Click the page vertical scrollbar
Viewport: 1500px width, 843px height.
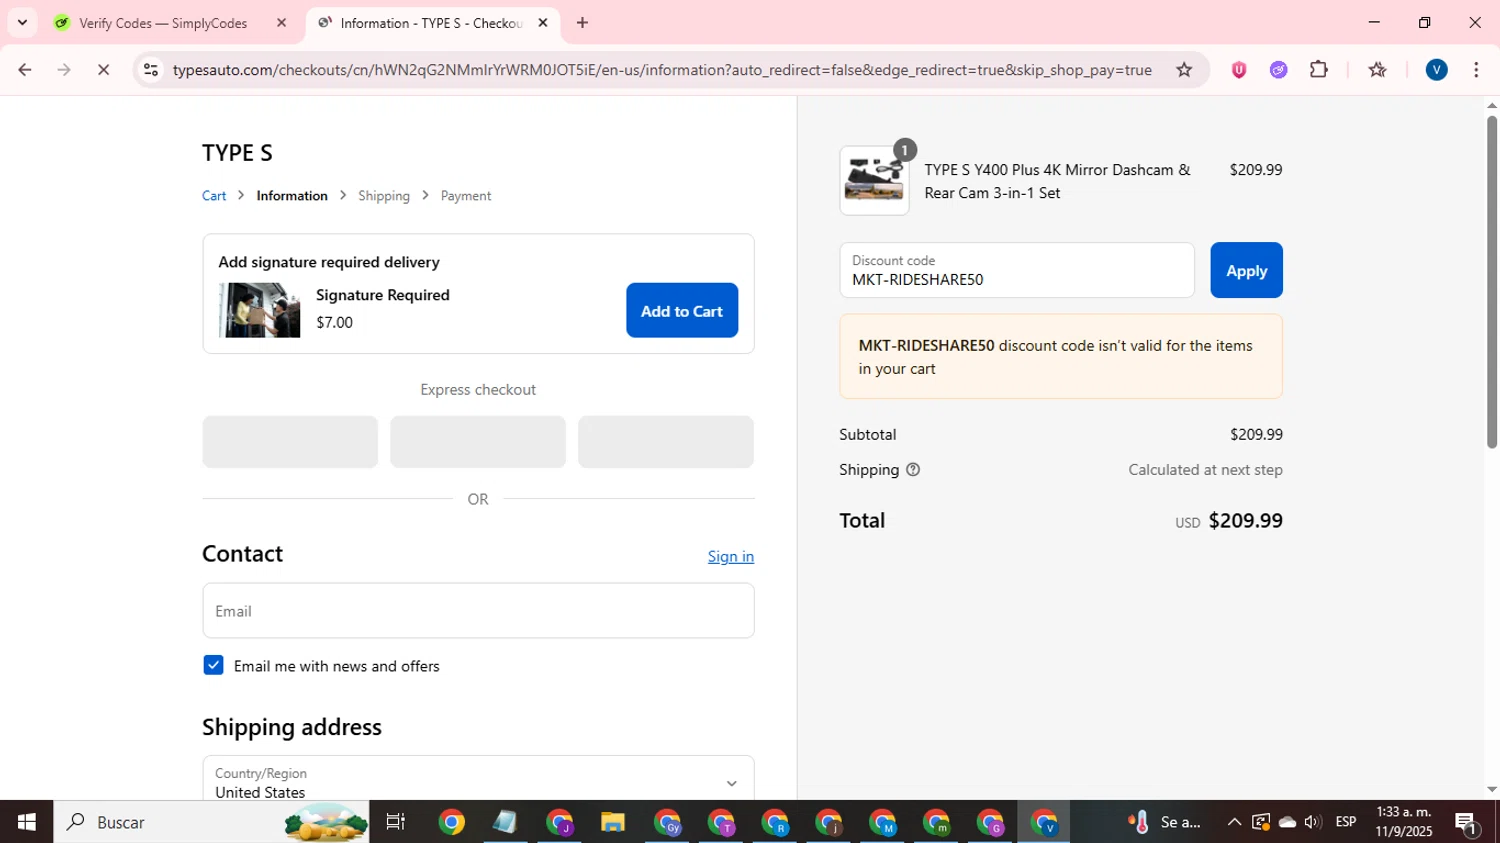pos(1492,282)
